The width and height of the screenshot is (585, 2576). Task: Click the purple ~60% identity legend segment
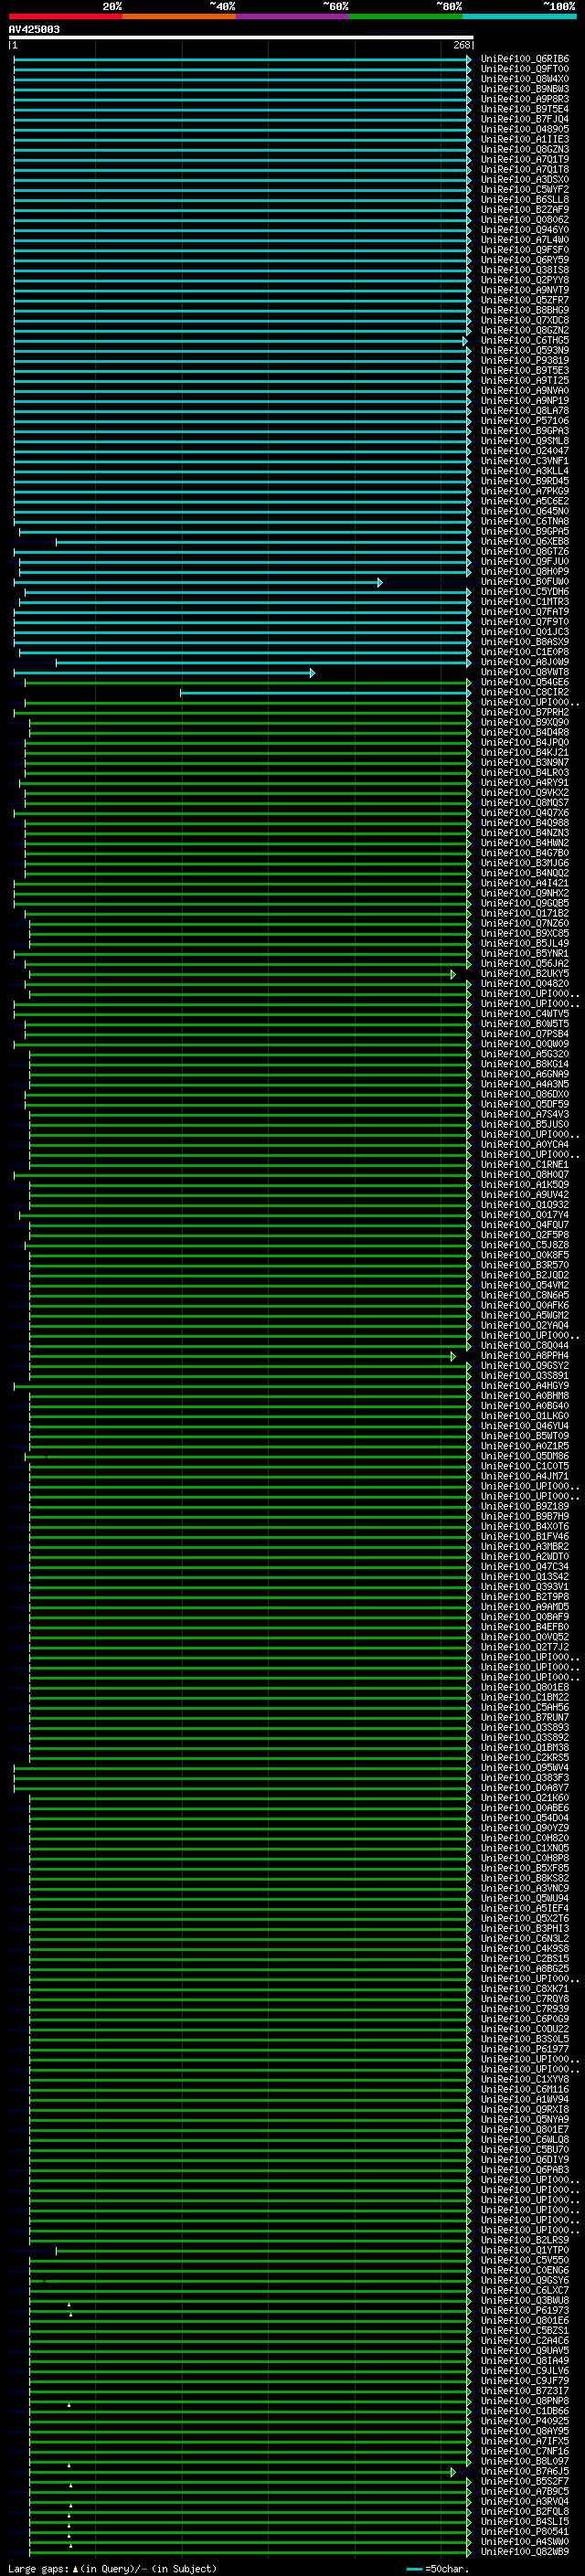(293, 16)
